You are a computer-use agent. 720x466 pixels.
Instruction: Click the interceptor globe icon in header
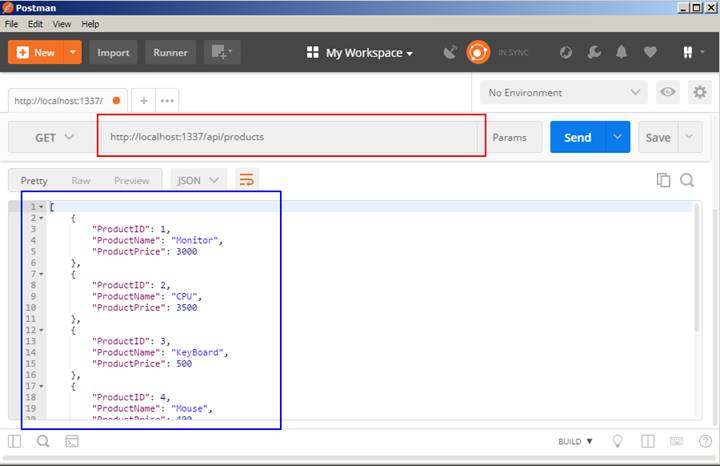click(x=566, y=52)
